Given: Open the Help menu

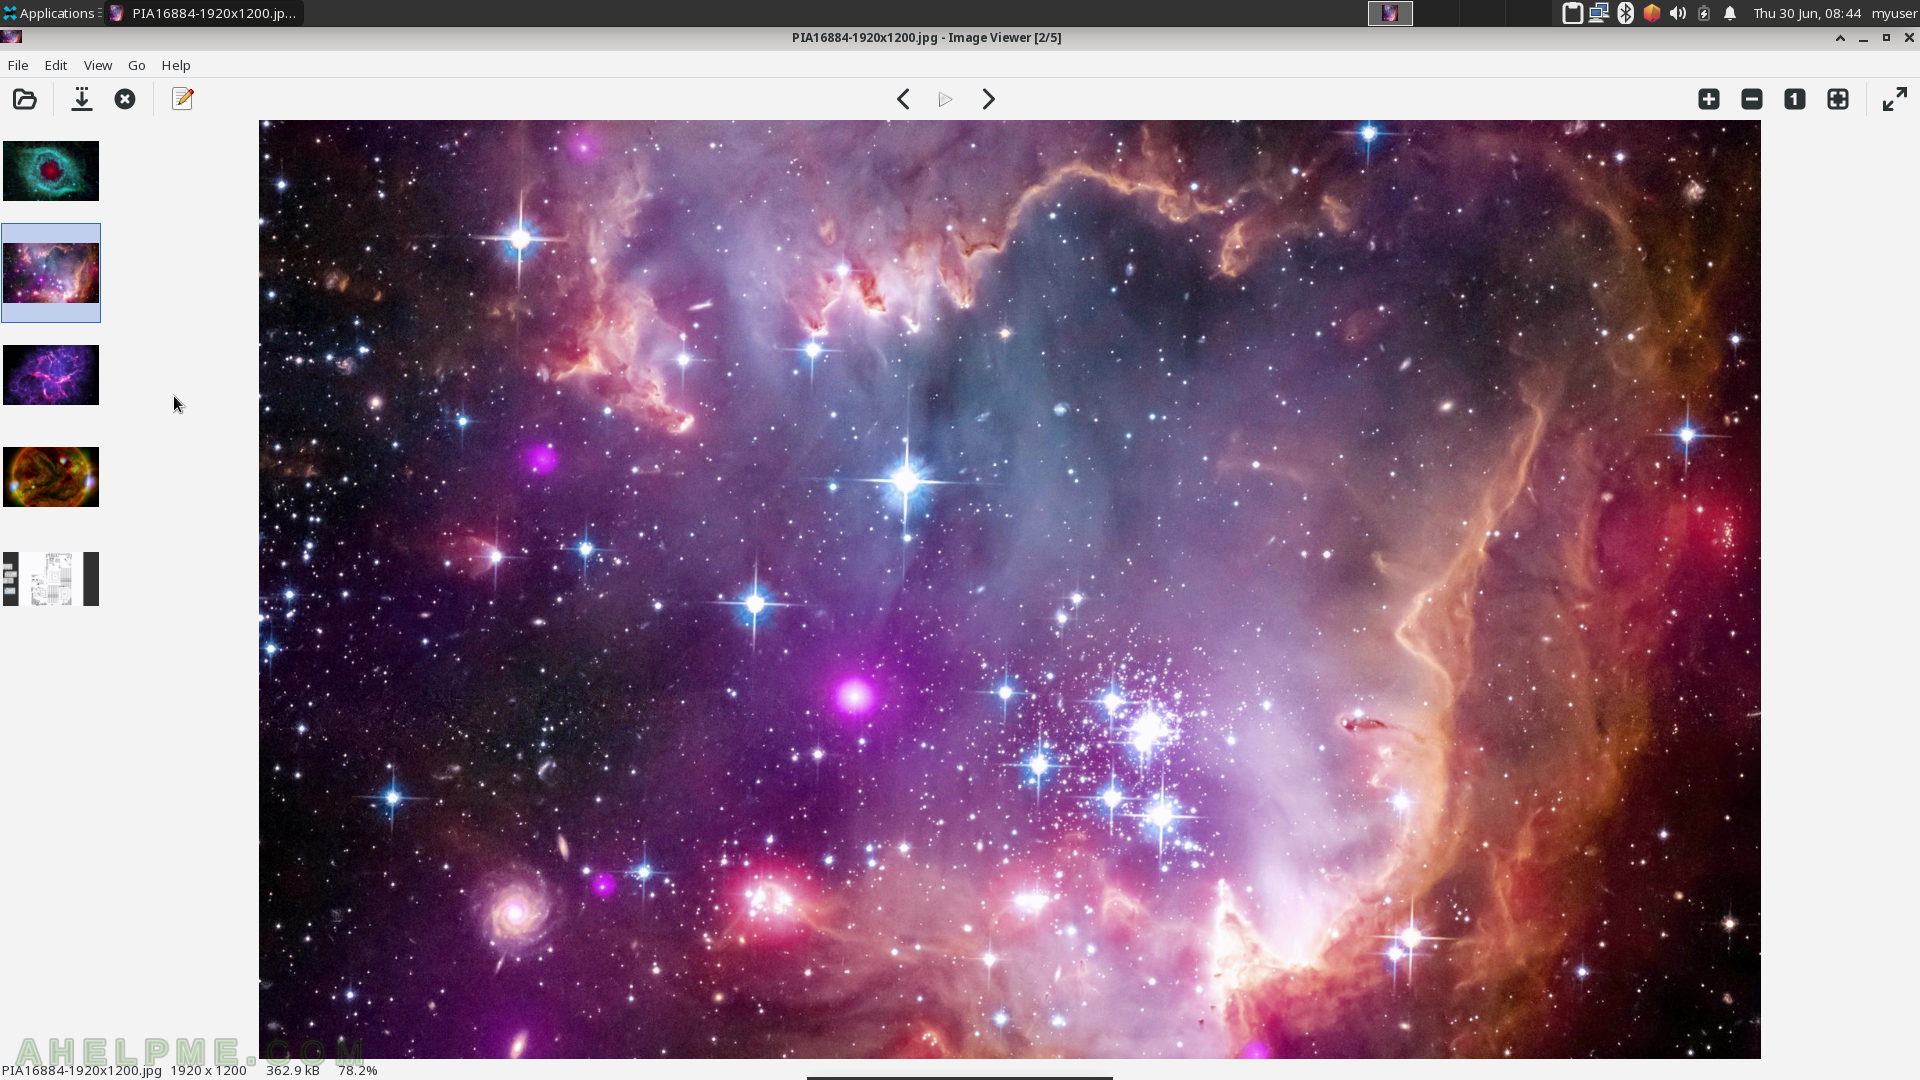Looking at the screenshot, I should 176,65.
